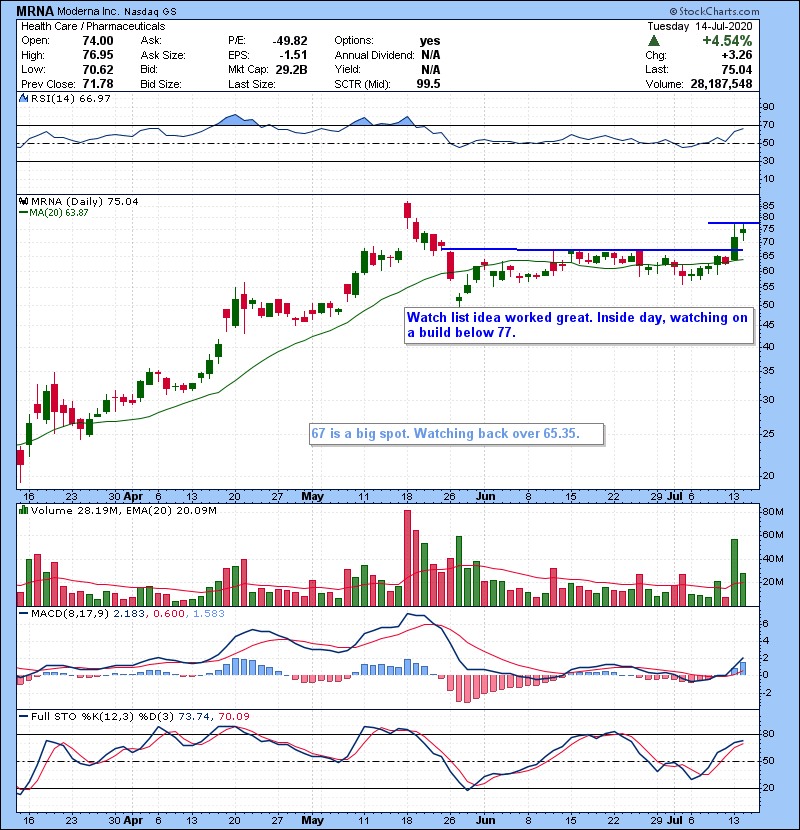The width and height of the screenshot is (800, 830).
Task: Click the MACD histogram value 1.583
Action: 209,614
